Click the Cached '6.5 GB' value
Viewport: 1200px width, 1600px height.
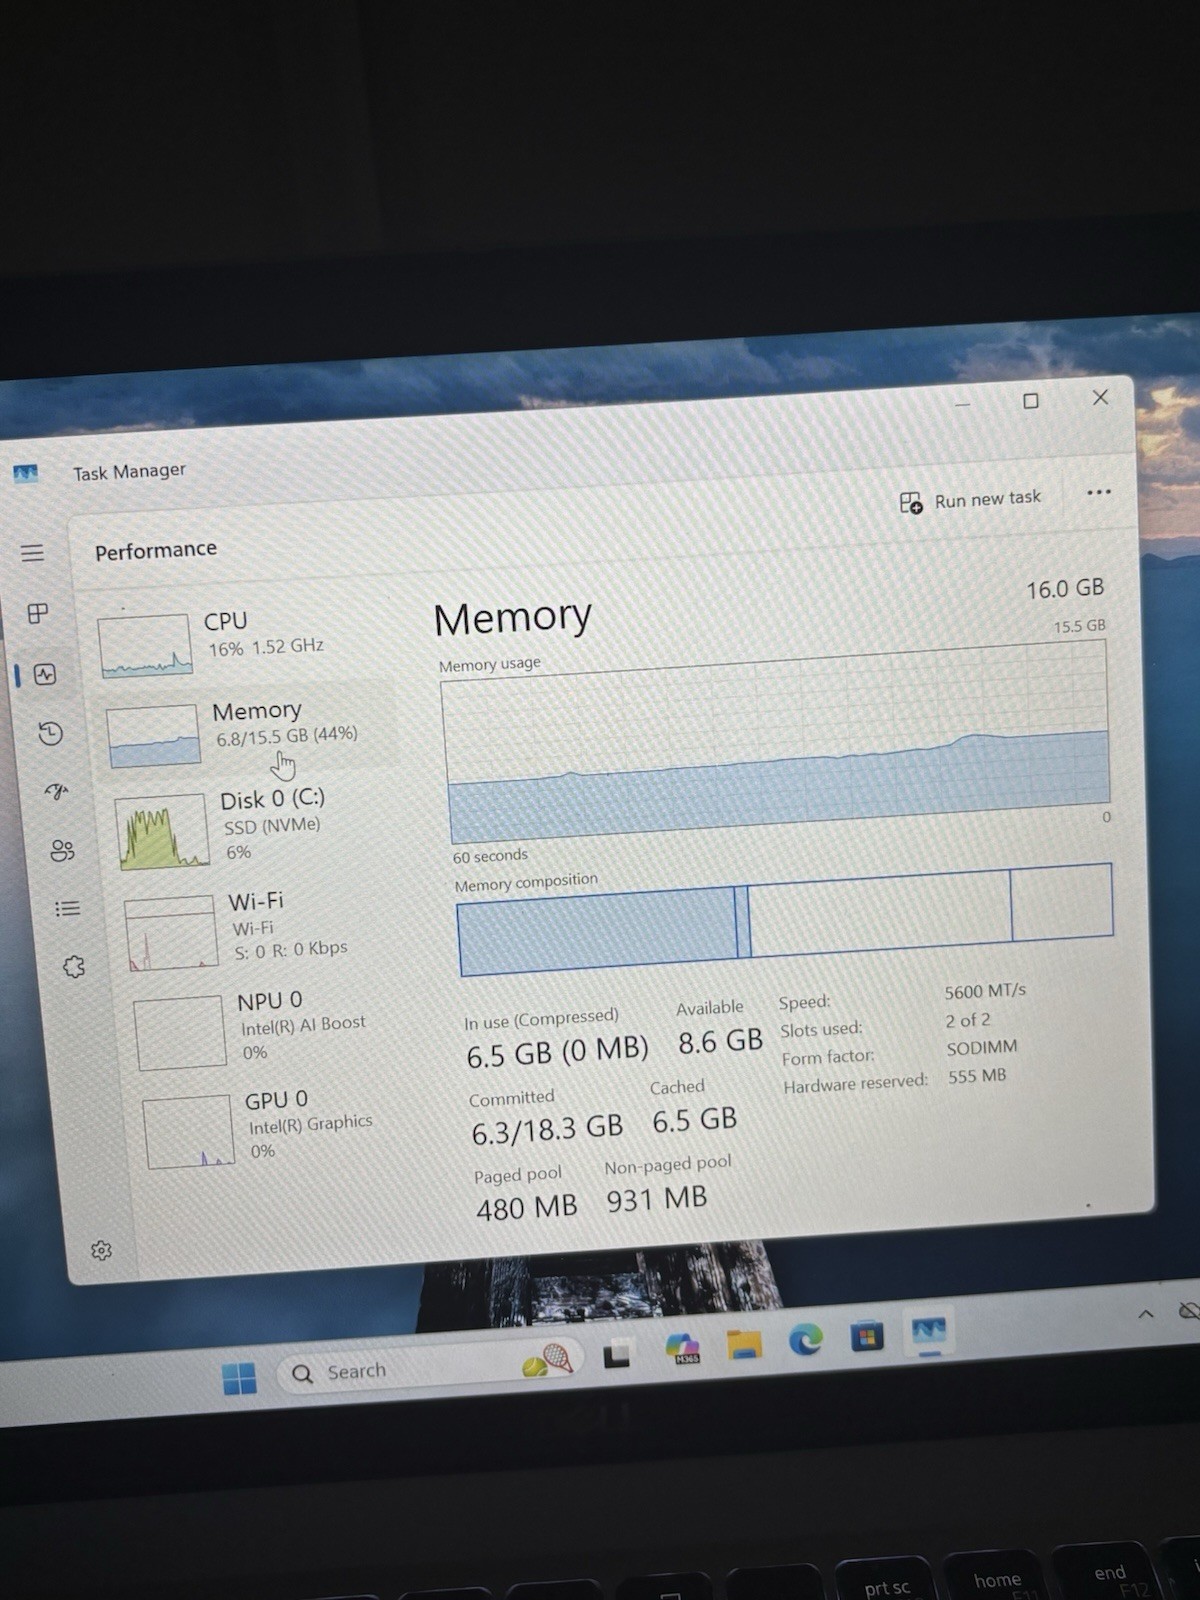click(x=694, y=1120)
